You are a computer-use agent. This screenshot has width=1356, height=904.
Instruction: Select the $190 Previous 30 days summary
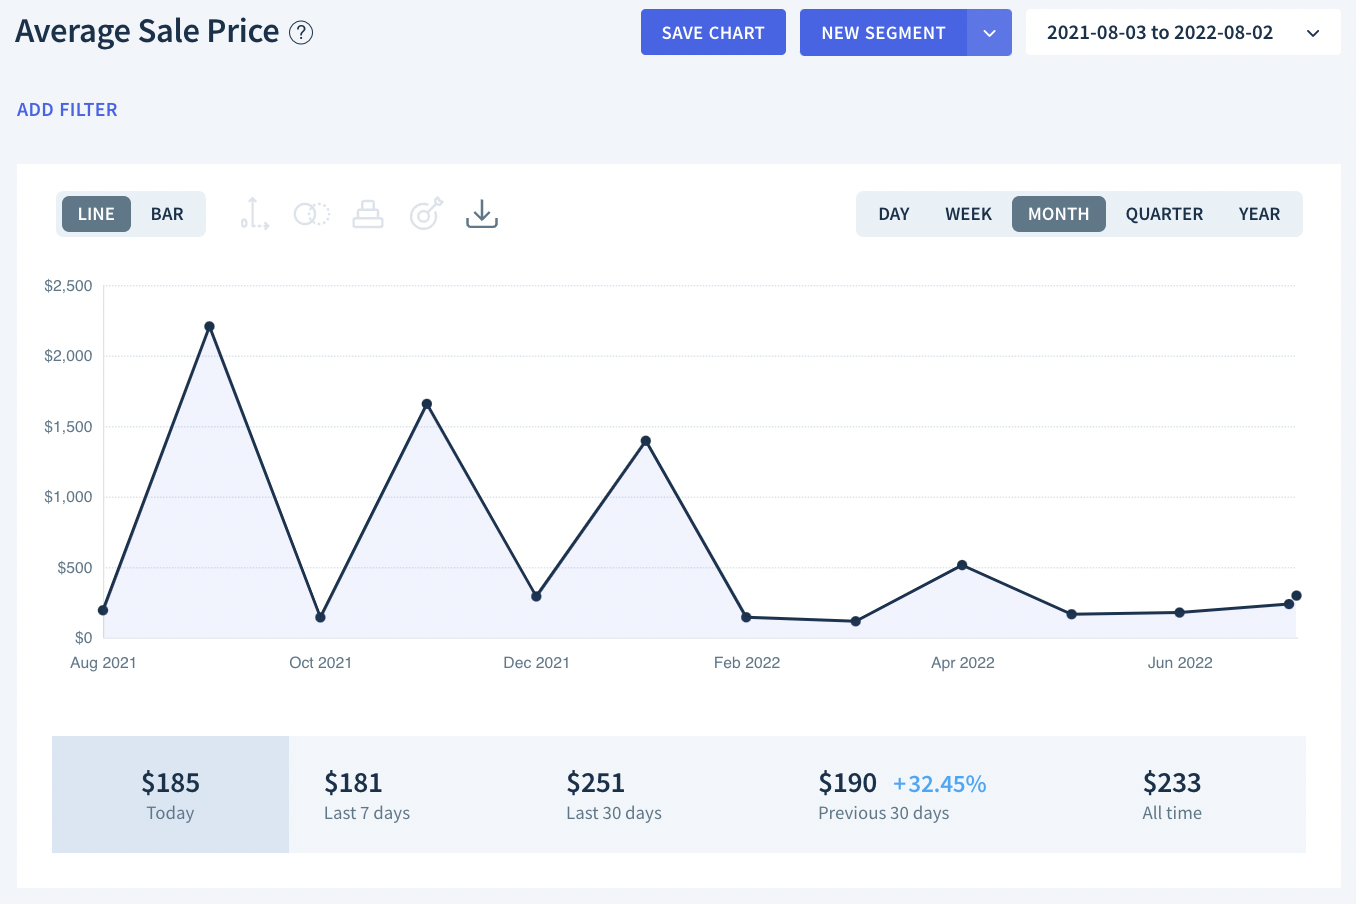[x=884, y=795]
